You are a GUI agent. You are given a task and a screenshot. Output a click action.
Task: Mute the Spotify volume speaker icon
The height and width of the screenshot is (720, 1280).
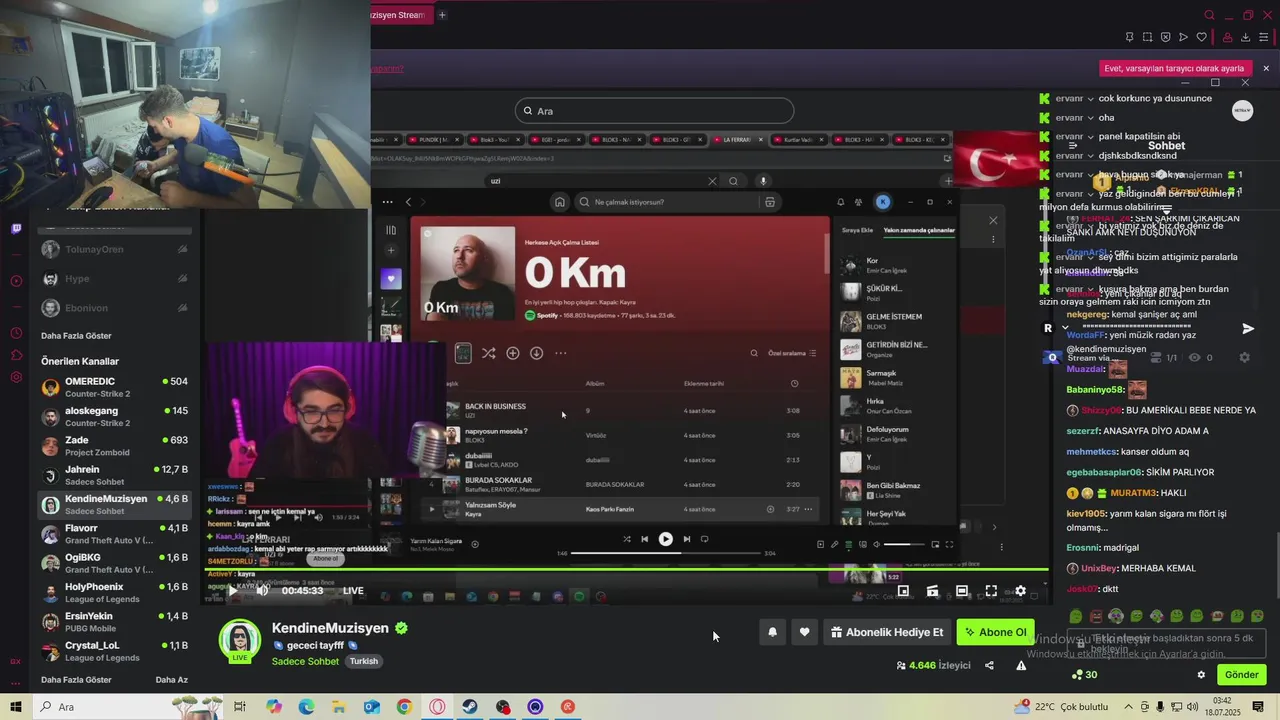876,544
